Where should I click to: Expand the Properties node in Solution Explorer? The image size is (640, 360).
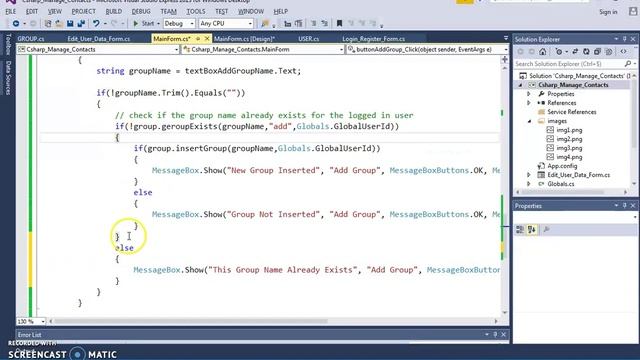[529, 94]
